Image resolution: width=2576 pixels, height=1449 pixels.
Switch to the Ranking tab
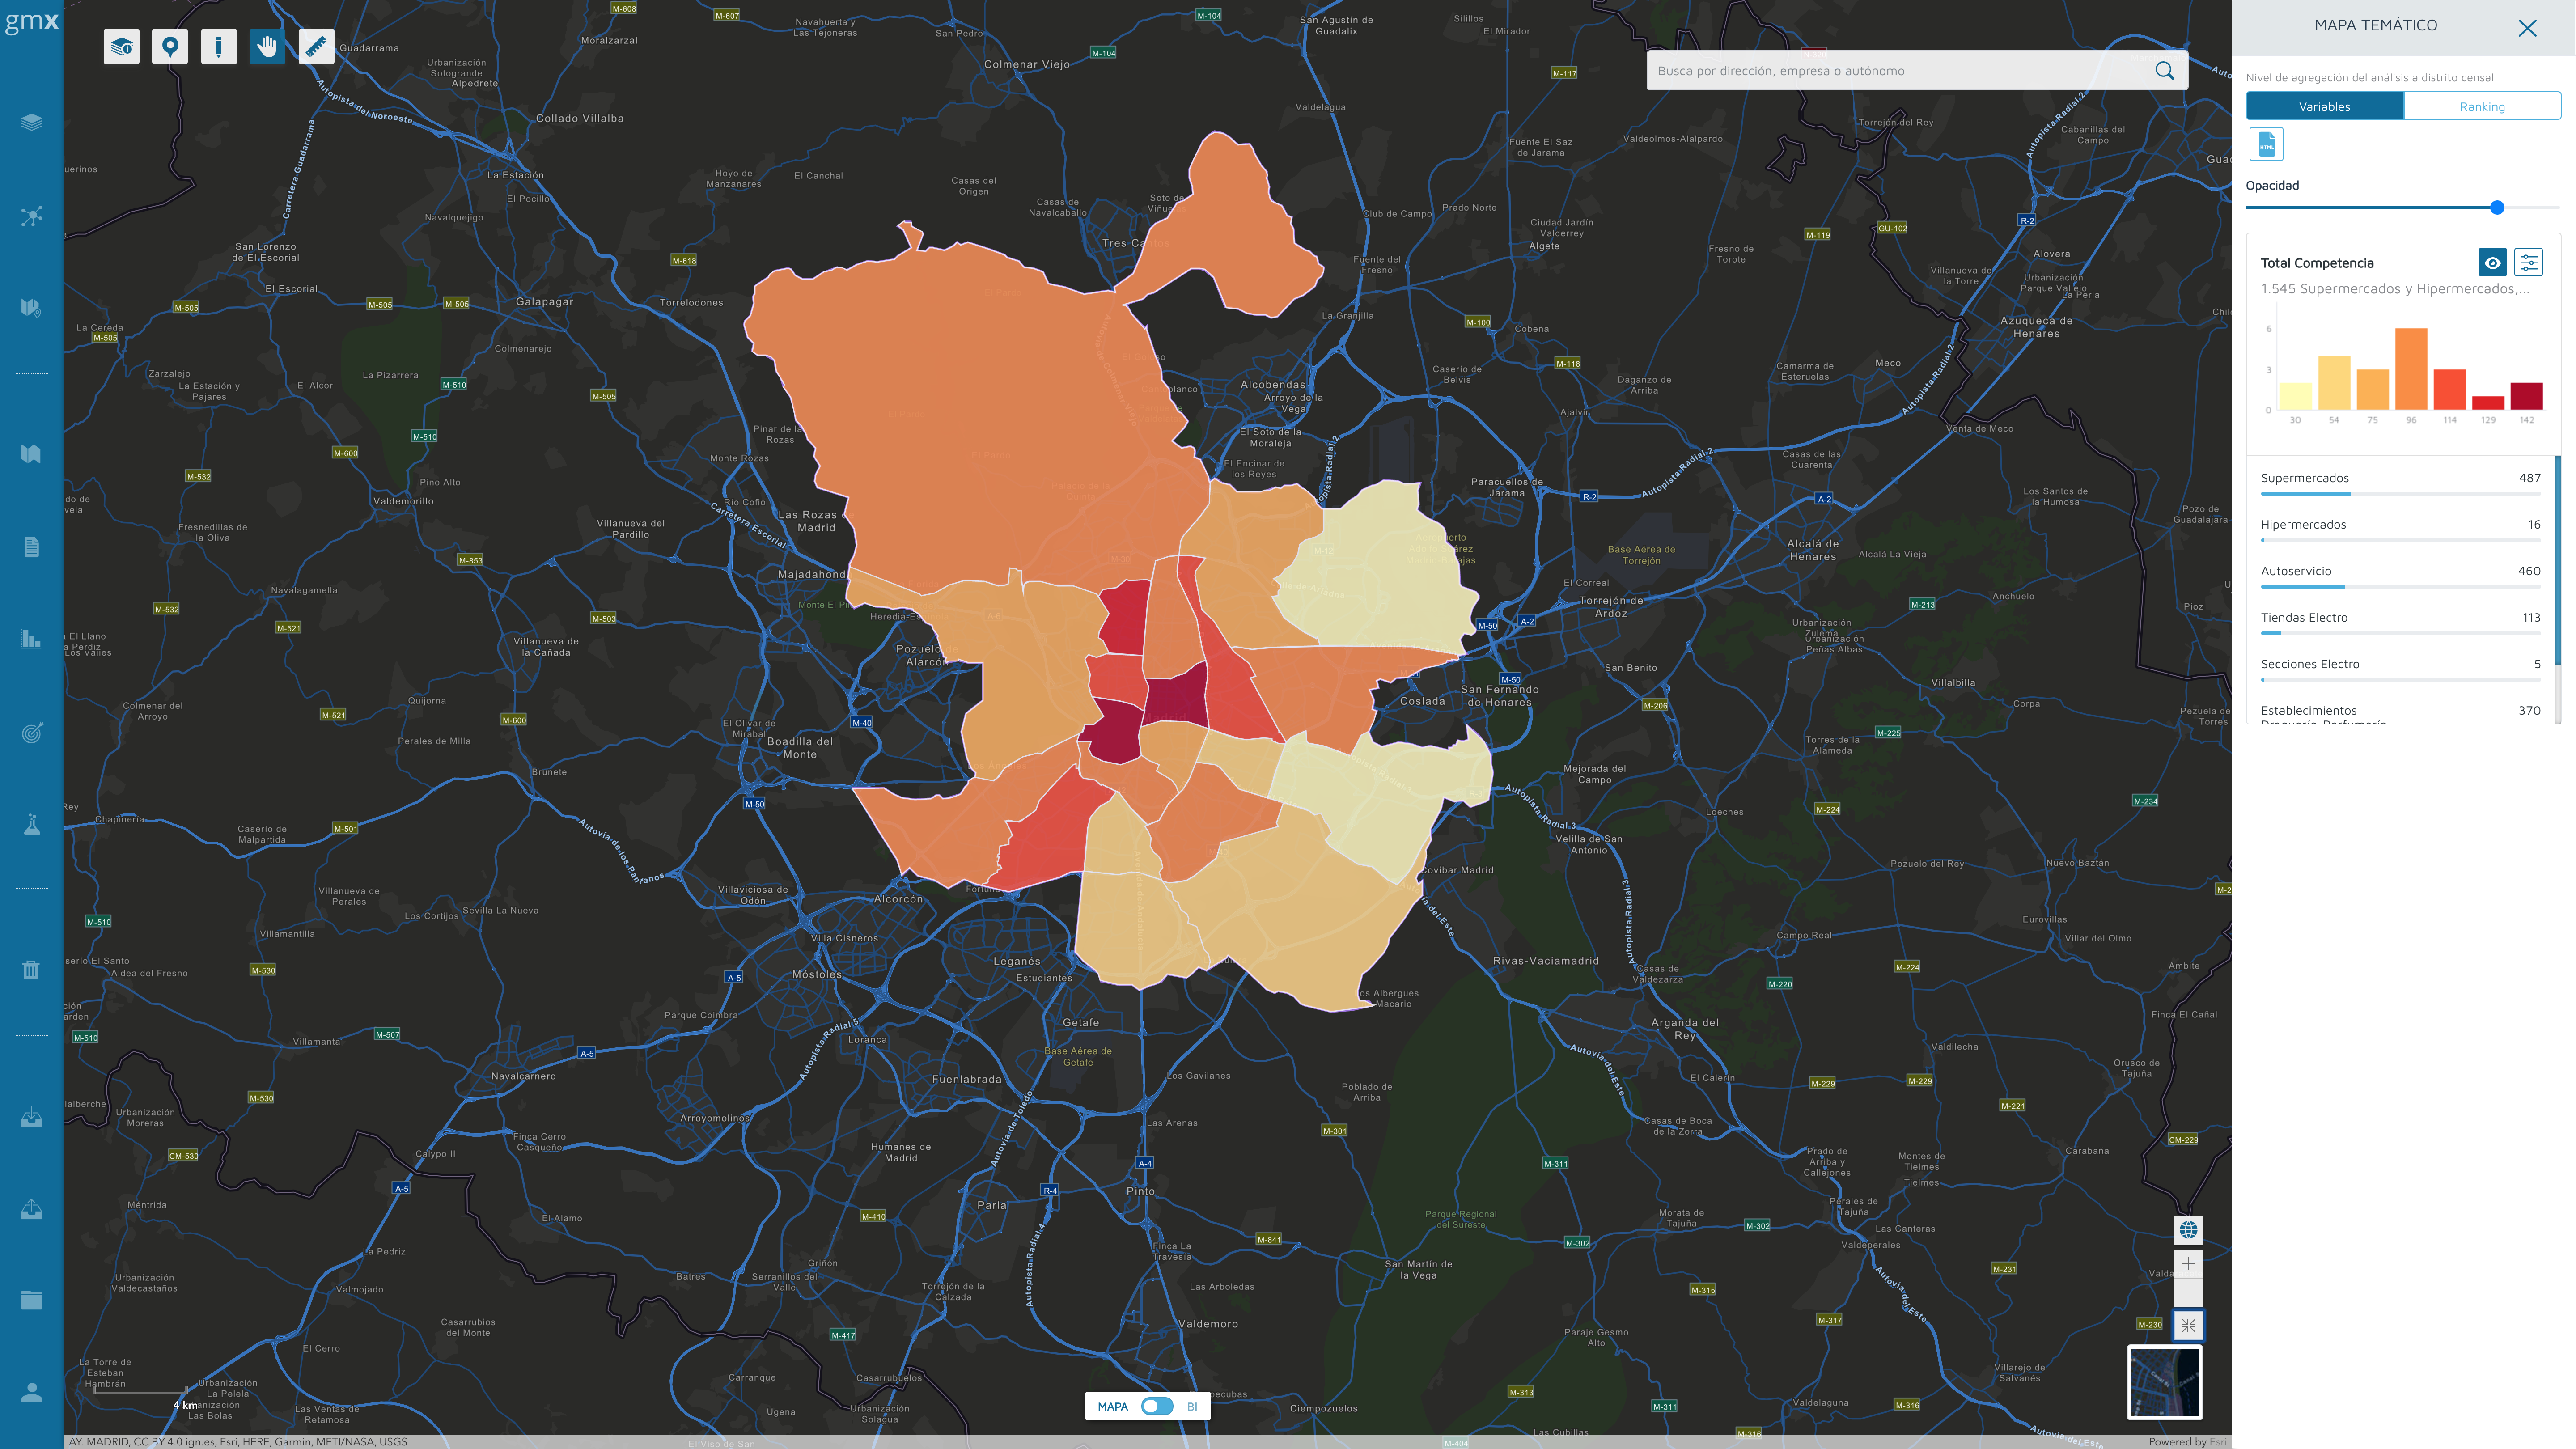click(2481, 107)
